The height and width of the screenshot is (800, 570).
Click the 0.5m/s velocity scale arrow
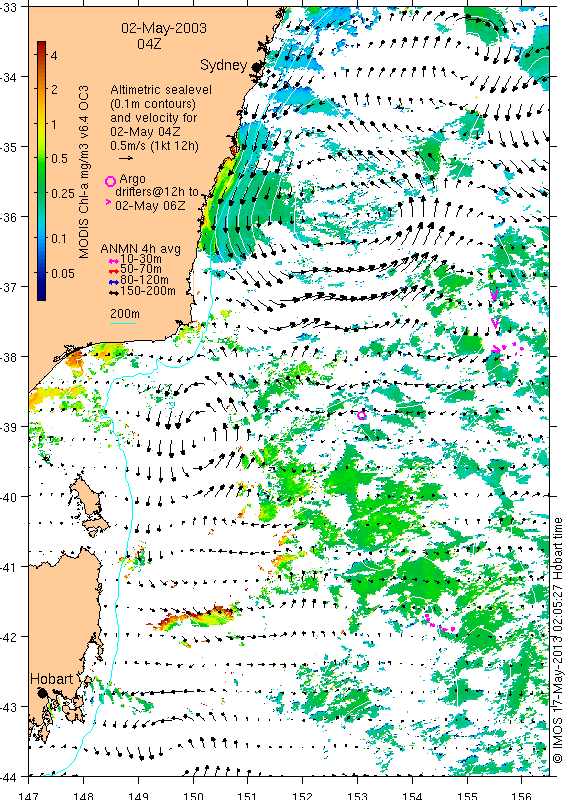tap(126, 158)
